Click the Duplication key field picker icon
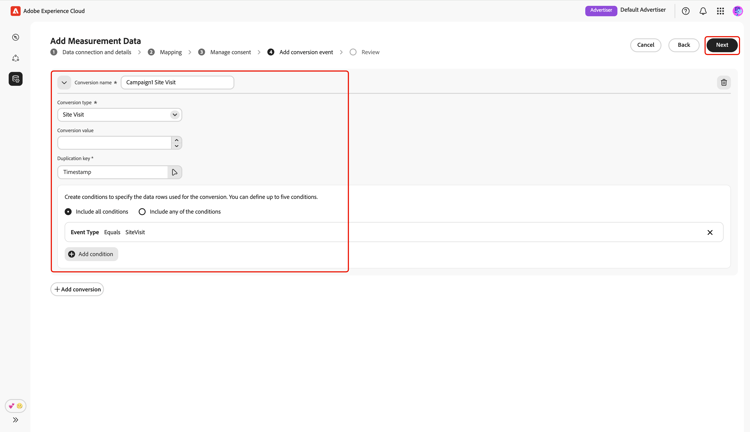Screen dimensions: 750x432 click(175, 172)
